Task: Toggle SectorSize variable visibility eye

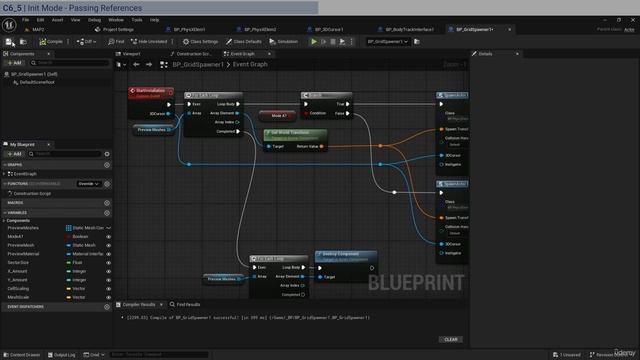Action: pyautogui.click(x=109, y=263)
